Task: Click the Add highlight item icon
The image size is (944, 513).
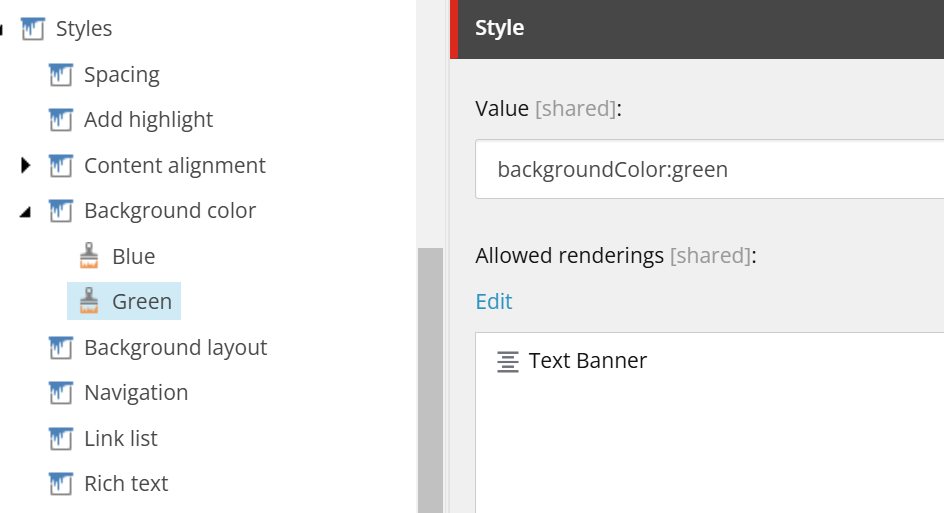Action: coord(61,120)
